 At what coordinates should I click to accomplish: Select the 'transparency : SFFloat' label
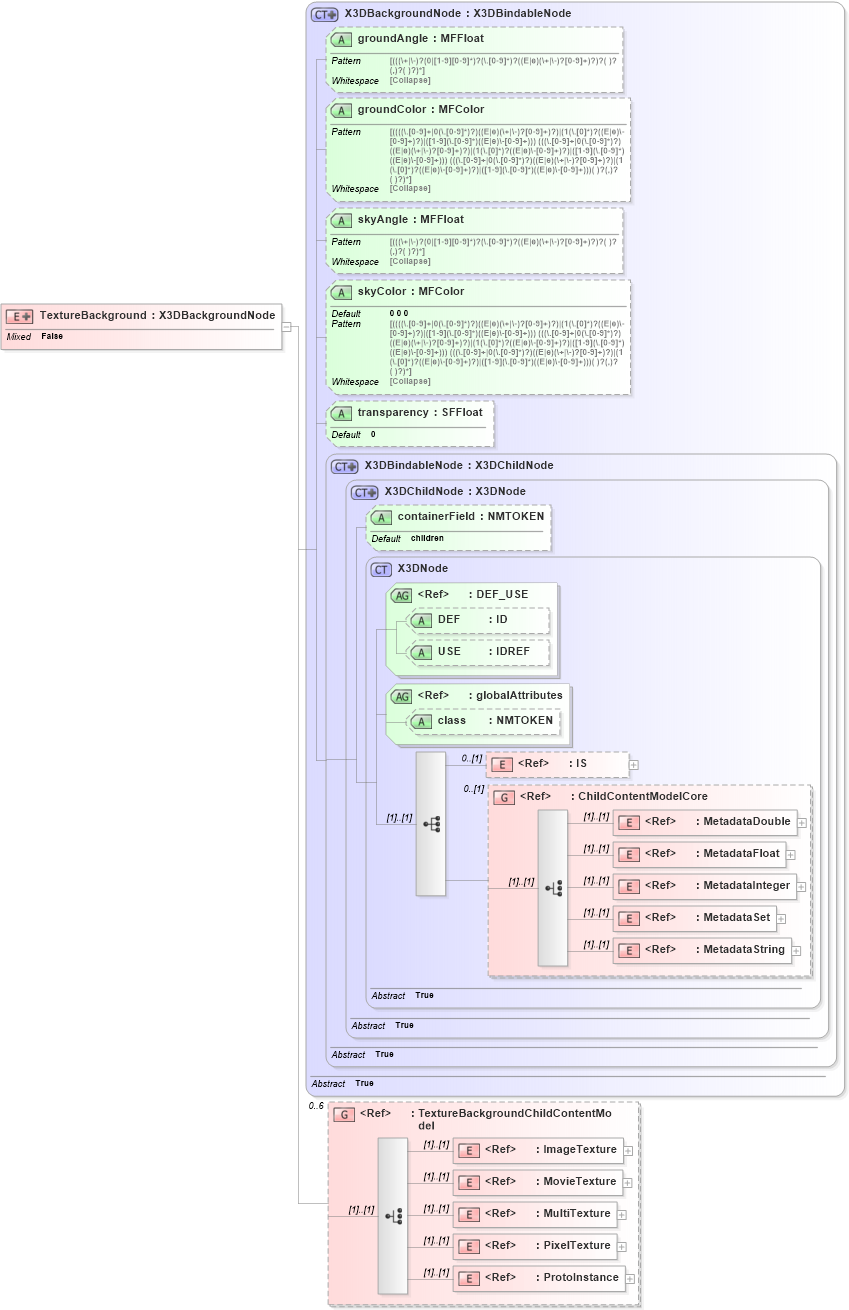[420, 413]
